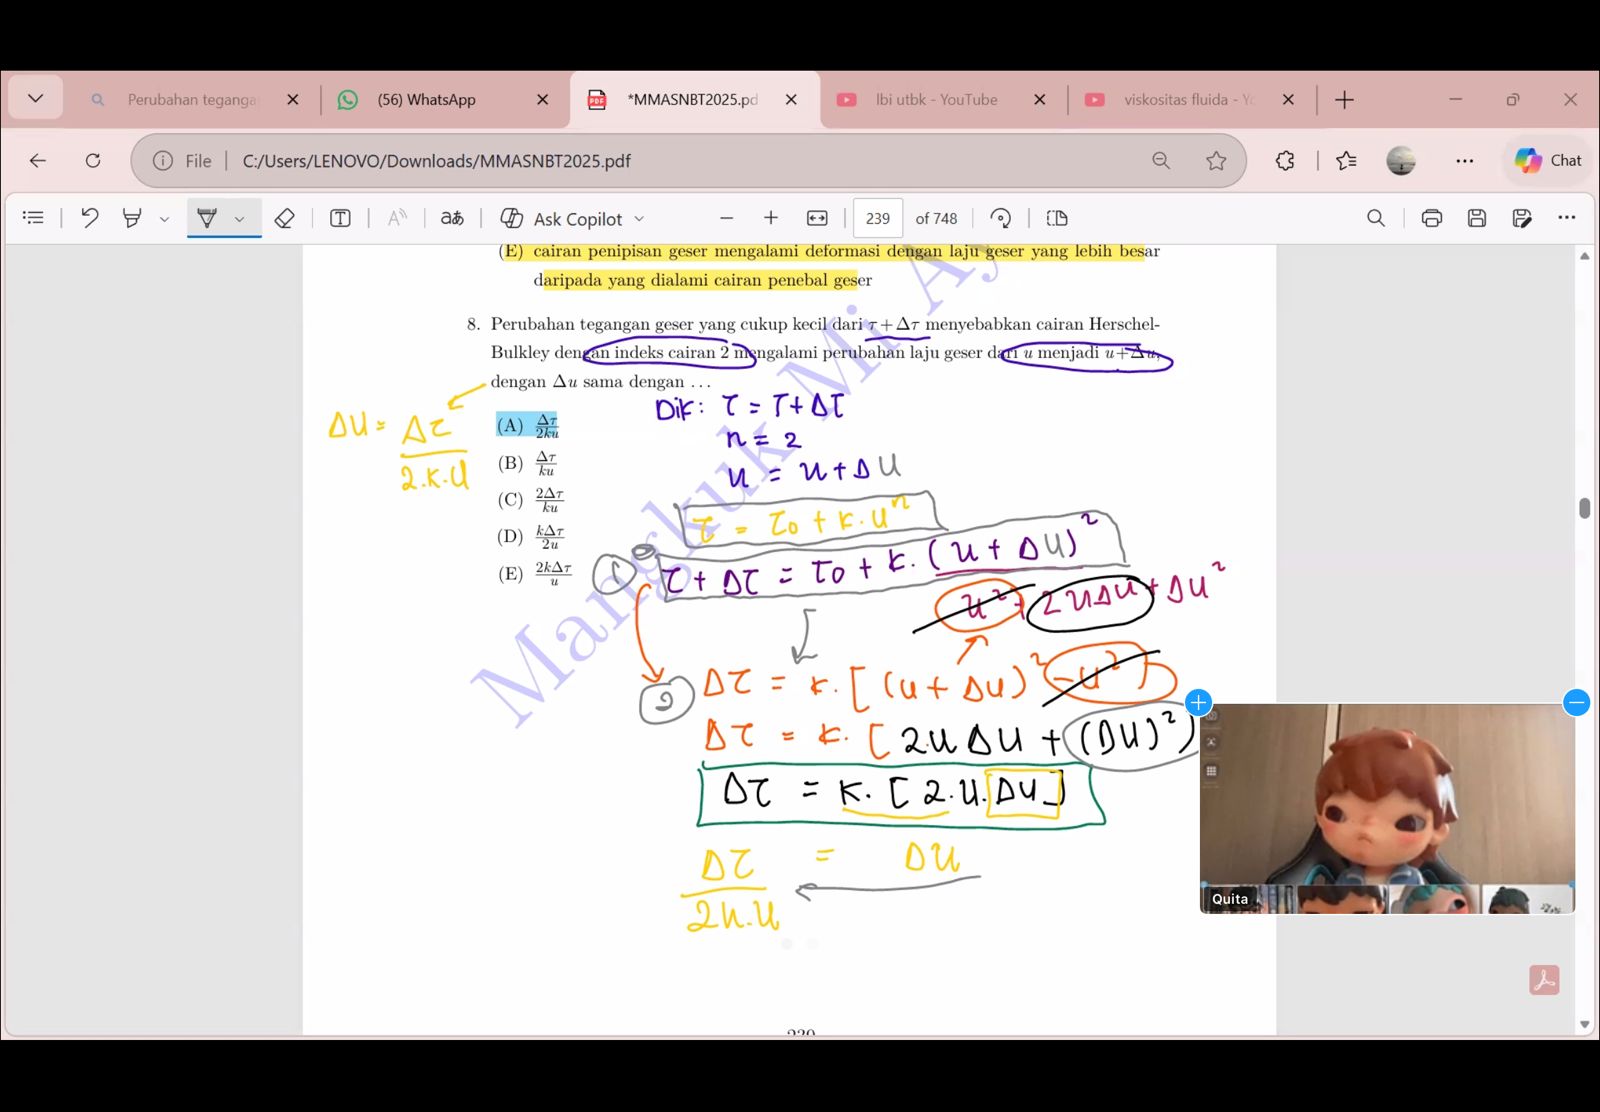Click the blue minus button on the video overlay
Image resolution: width=1600 pixels, height=1112 pixels.
pos(1576,702)
